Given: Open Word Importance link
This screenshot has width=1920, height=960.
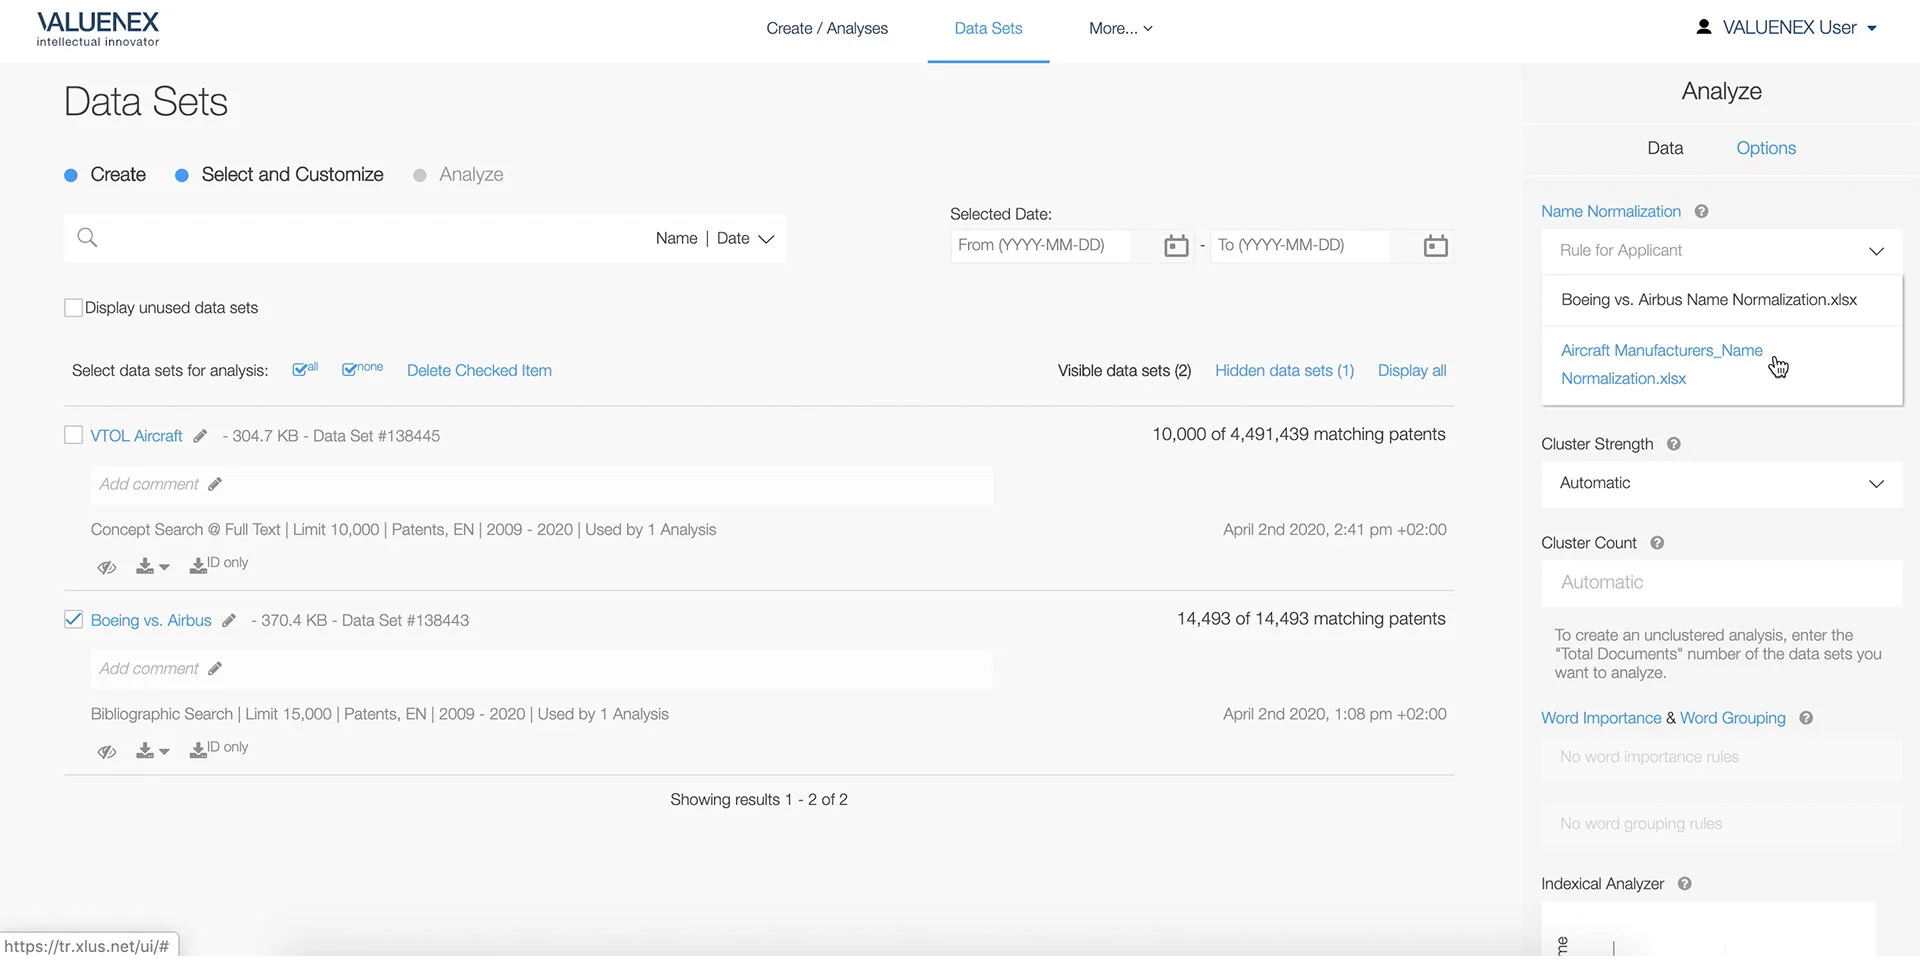Looking at the screenshot, I should [1600, 718].
